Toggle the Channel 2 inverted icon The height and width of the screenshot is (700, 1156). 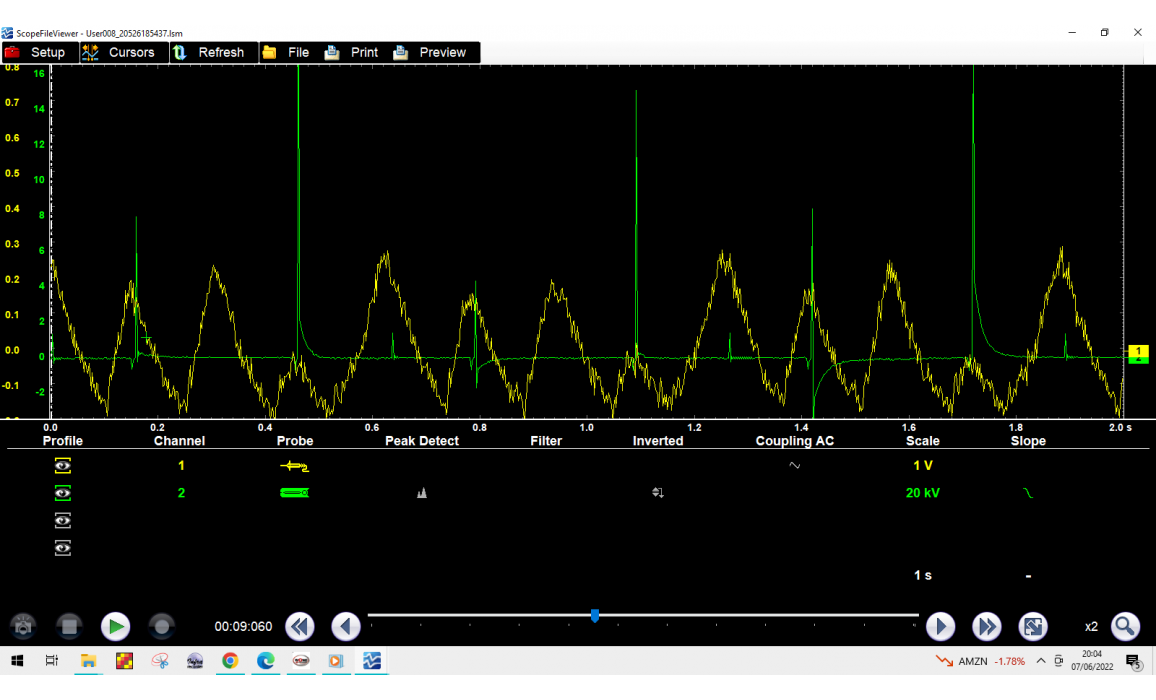(658, 493)
